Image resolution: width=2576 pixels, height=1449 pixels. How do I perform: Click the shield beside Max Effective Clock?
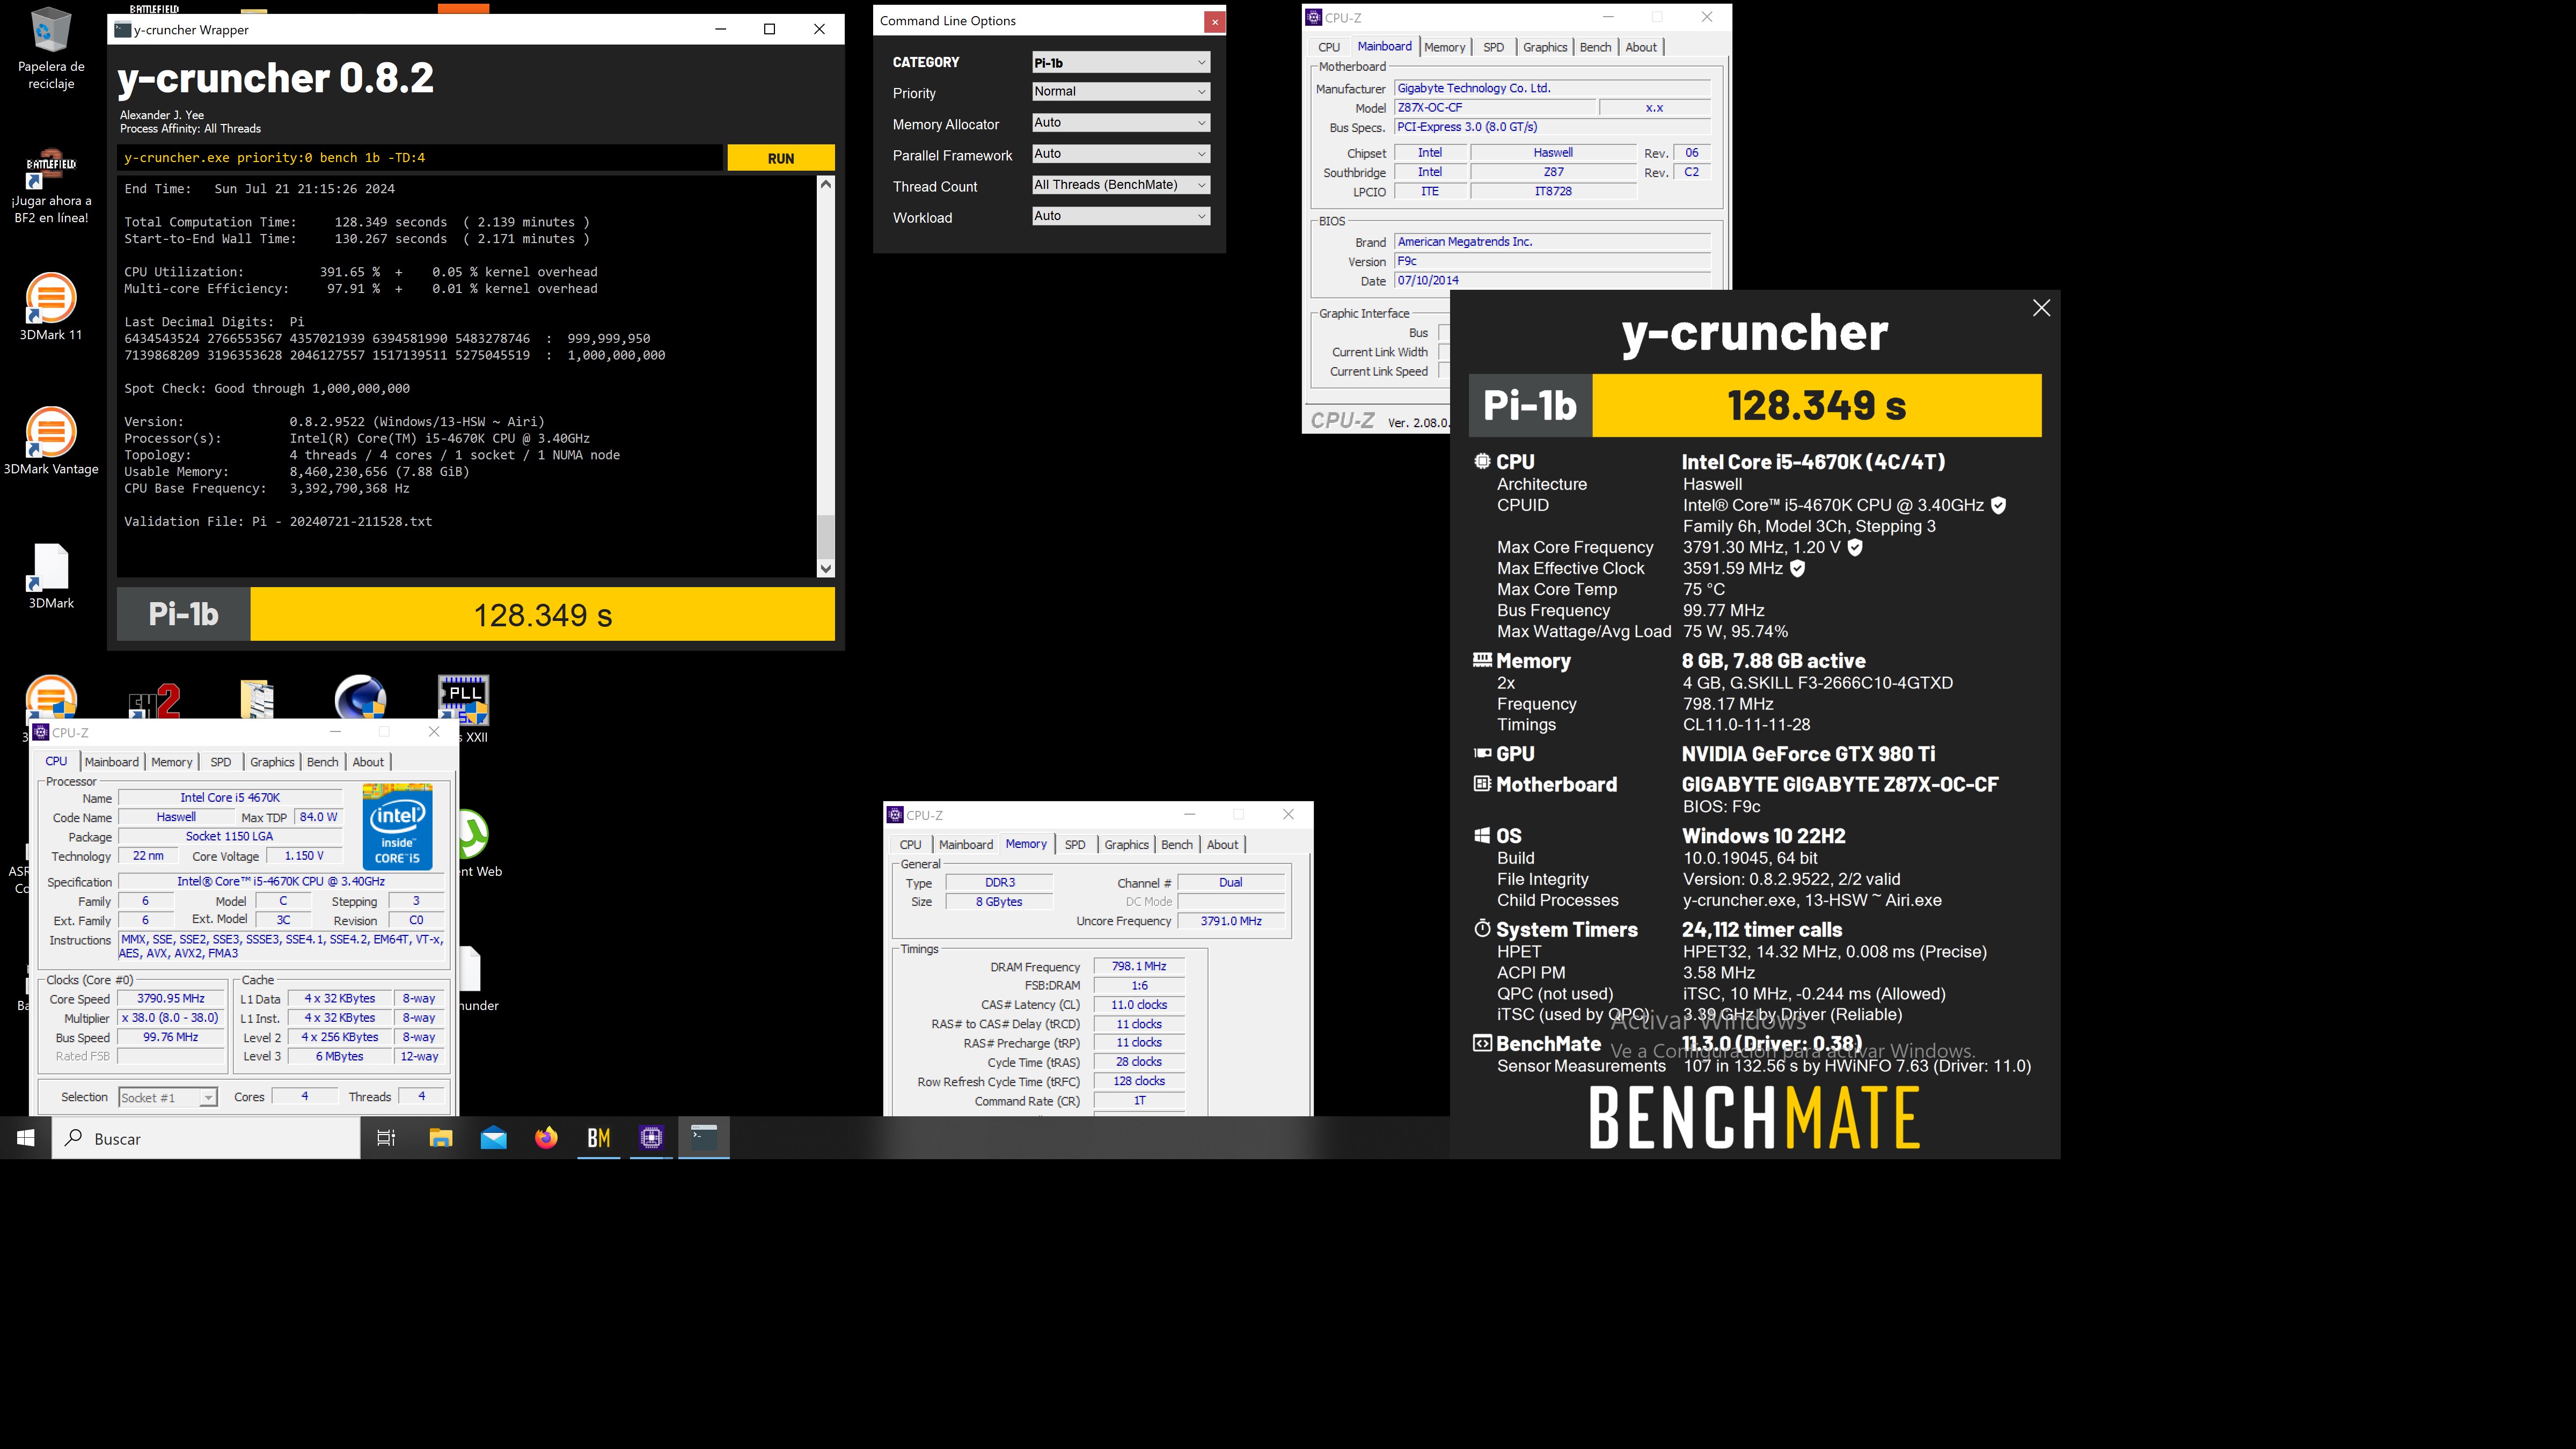1797,568
